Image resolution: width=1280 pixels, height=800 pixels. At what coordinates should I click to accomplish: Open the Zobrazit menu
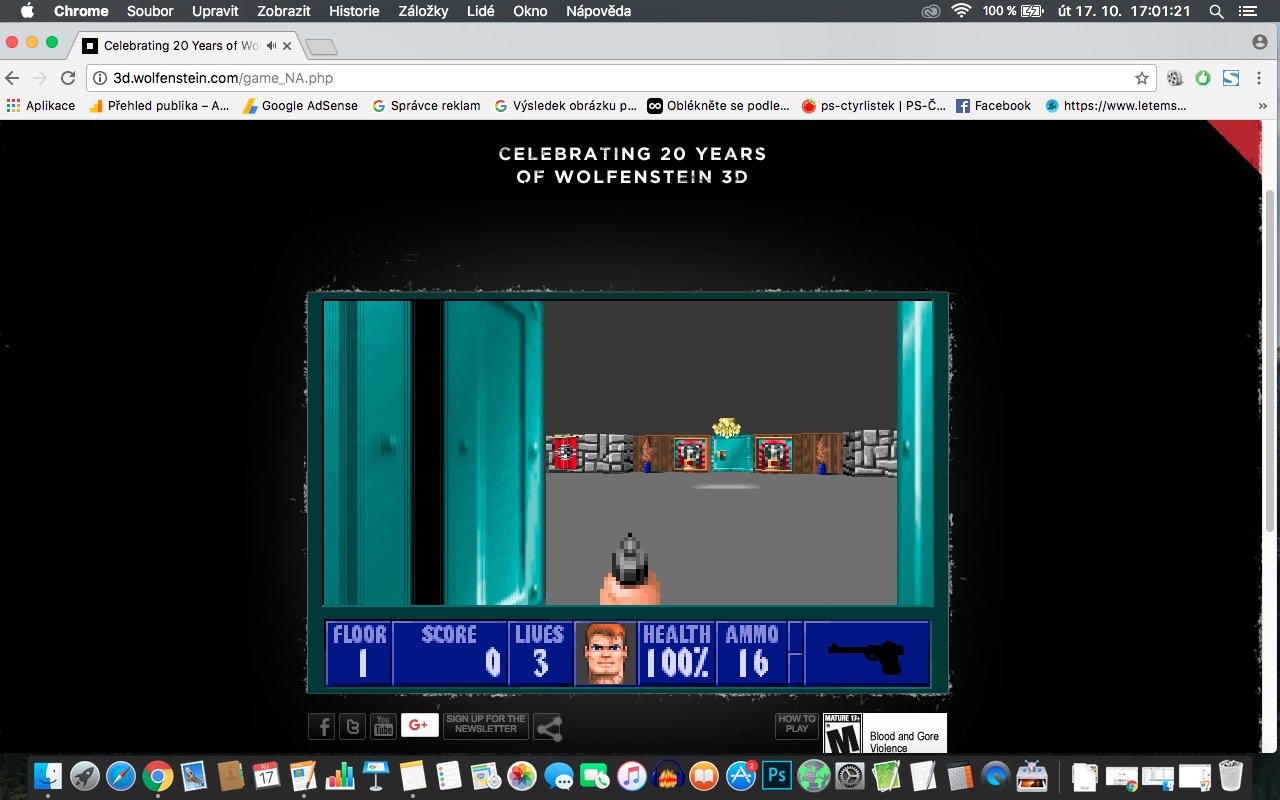(285, 11)
